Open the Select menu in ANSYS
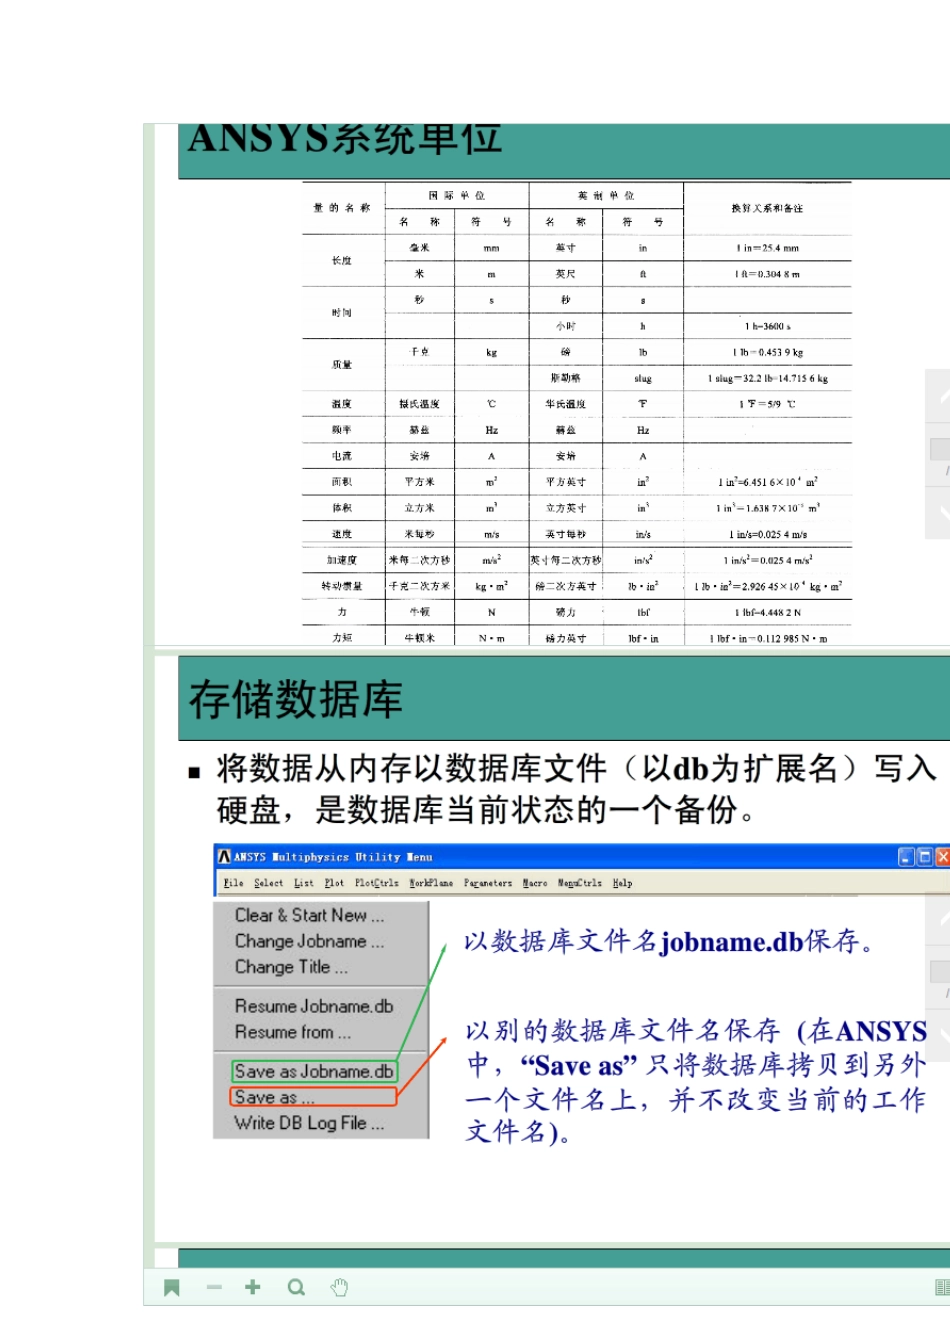Image resolution: width=950 pixels, height=1344 pixels. (x=268, y=883)
